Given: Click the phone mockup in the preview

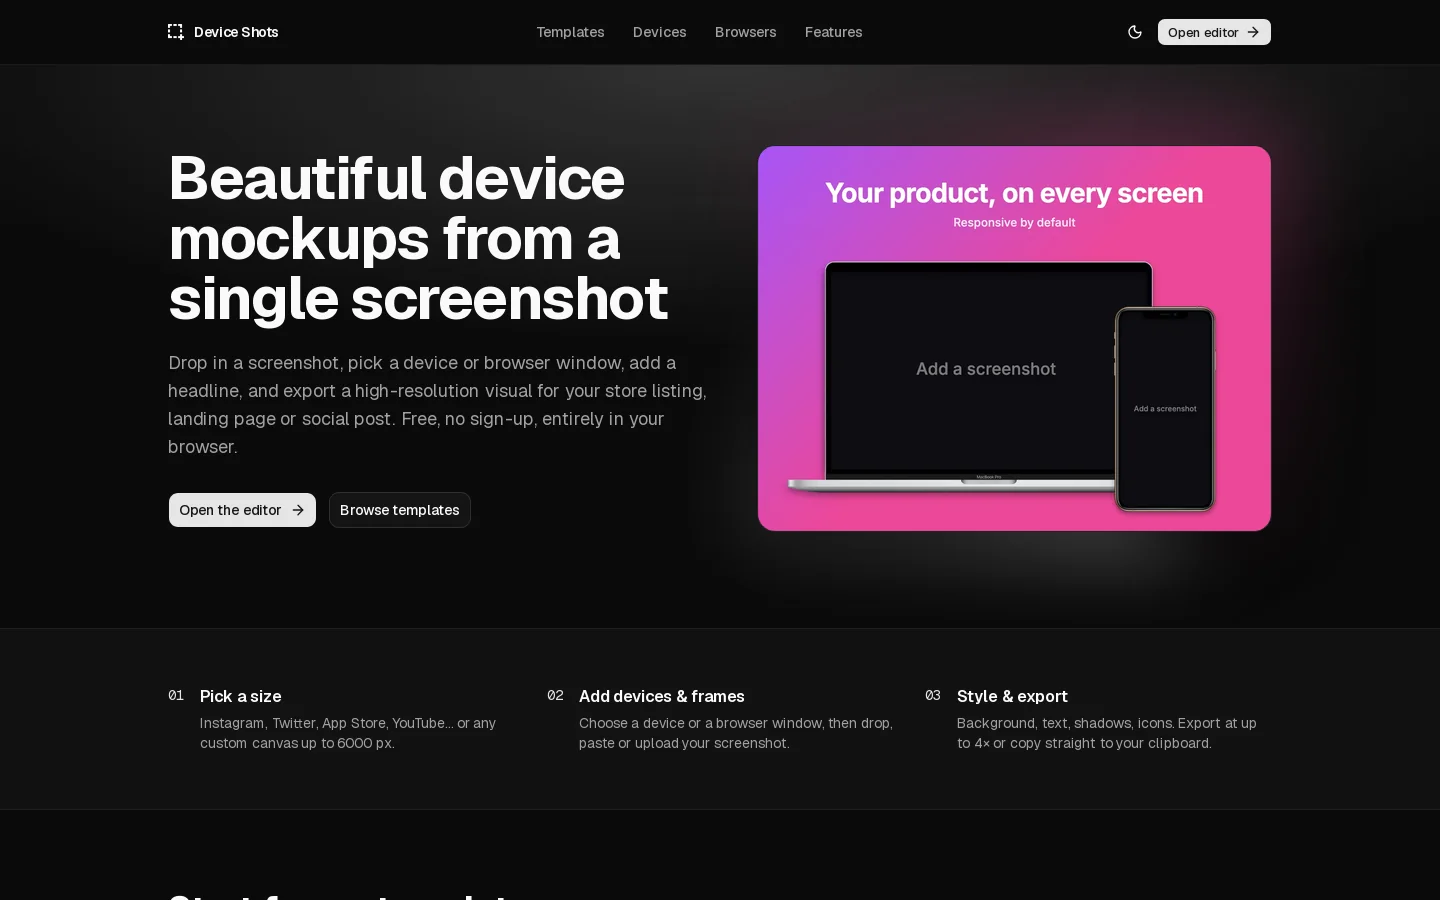Looking at the screenshot, I should point(1165,409).
